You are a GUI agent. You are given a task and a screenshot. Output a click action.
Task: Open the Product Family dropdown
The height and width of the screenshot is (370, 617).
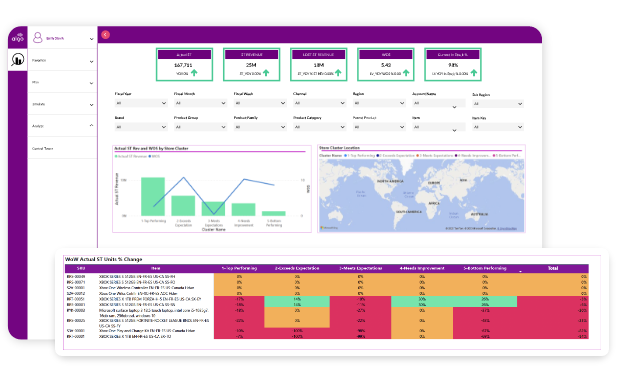pyautogui.click(x=260, y=127)
